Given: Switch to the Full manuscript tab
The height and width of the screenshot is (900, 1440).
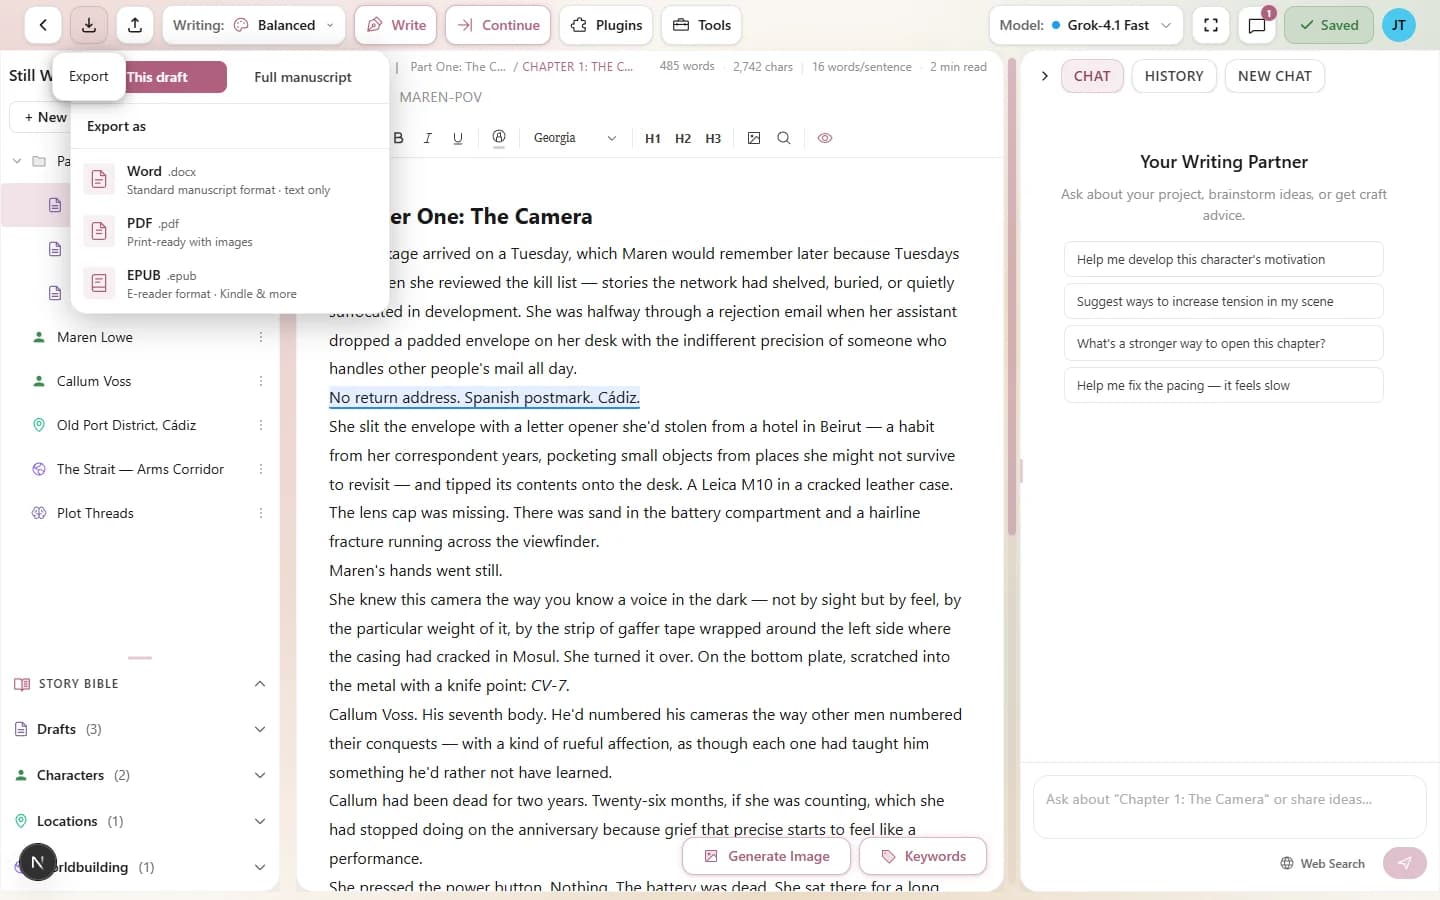Looking at the screenshot, I should coord(302,77).
